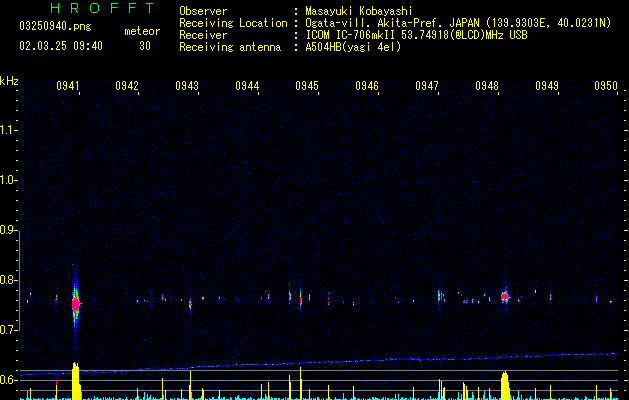Click the date stamp 02.03.25 09:40
Image resolution: width=629 pixels, height=400 pixels.
61,46
